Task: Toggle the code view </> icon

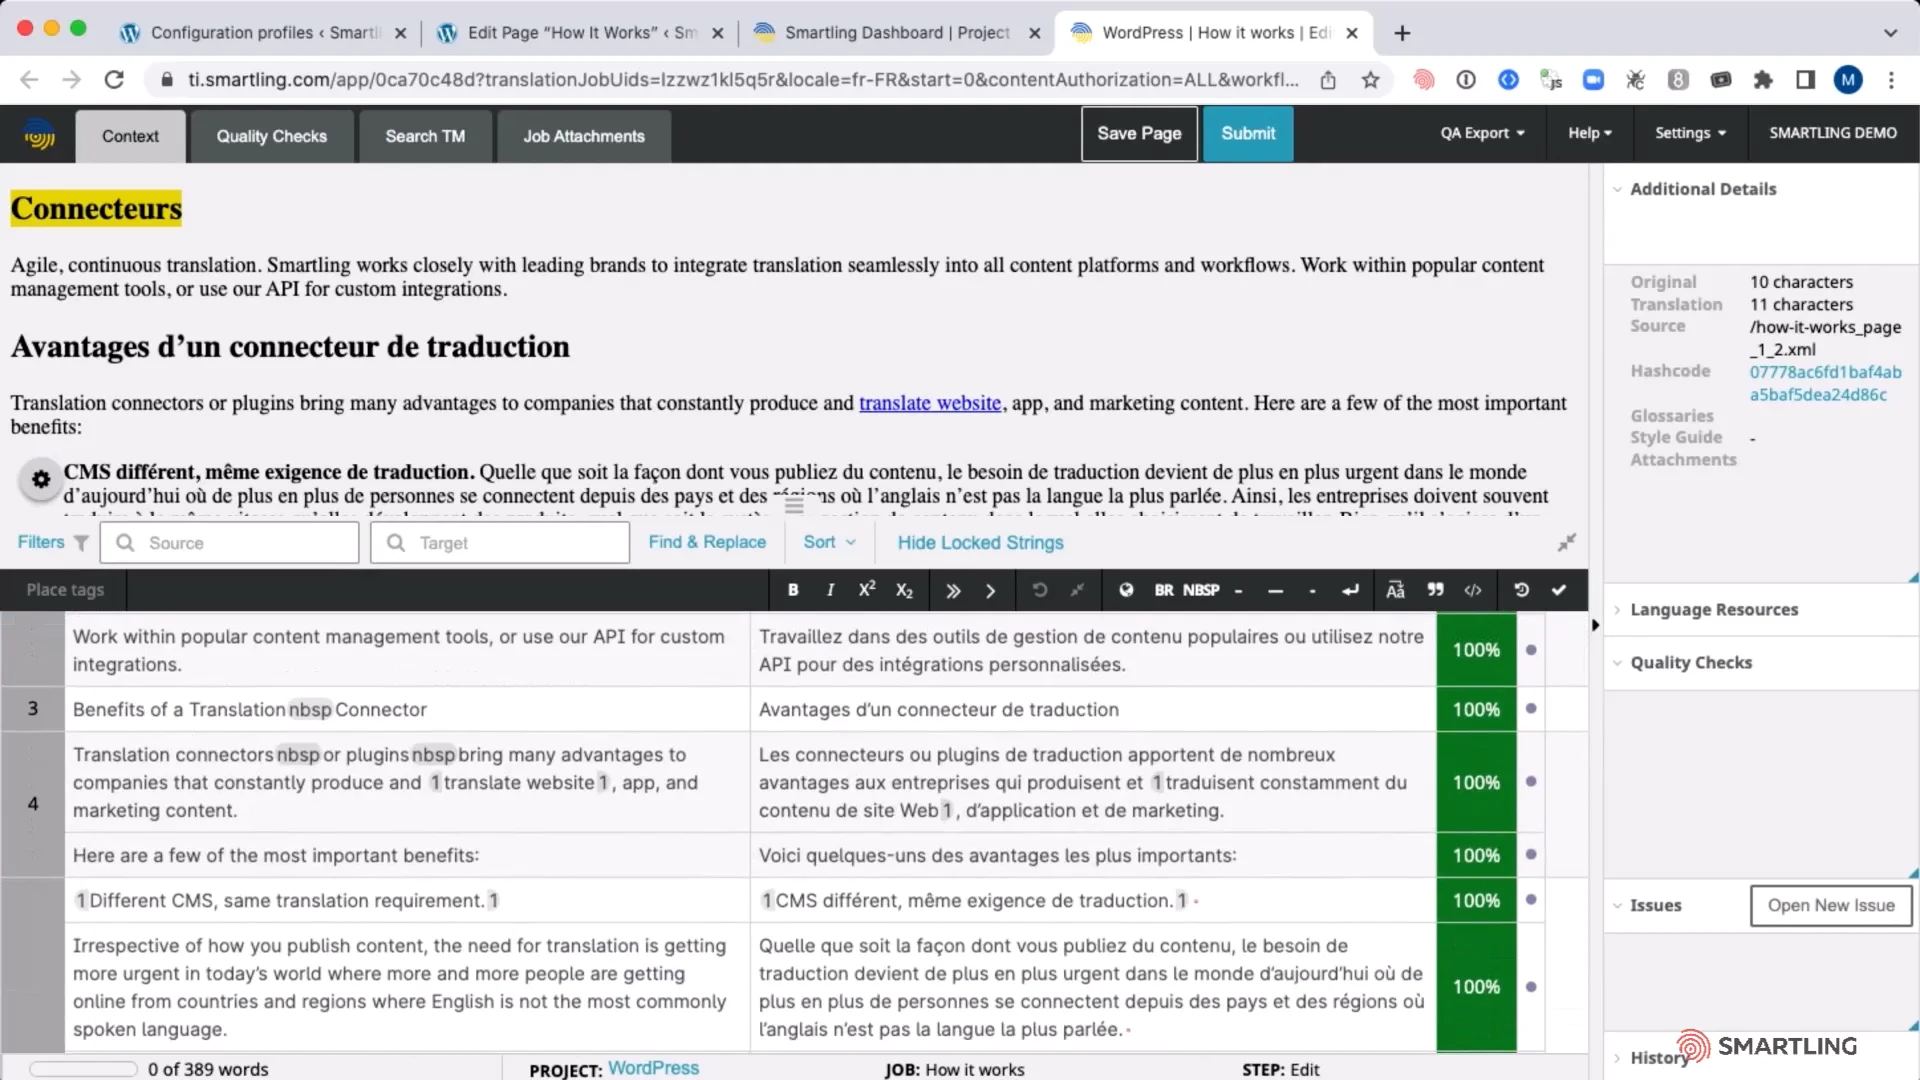Action: [1473, 590]
